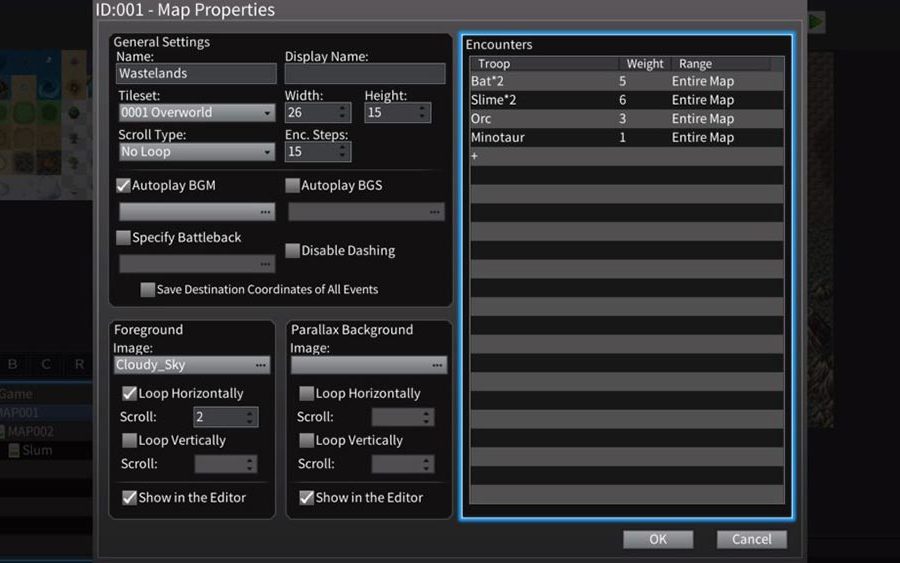This screenshot has height=563, width=900.
Task: Uncheck the Autoplay BGM checkbox
Action: (x=124, y=186)
